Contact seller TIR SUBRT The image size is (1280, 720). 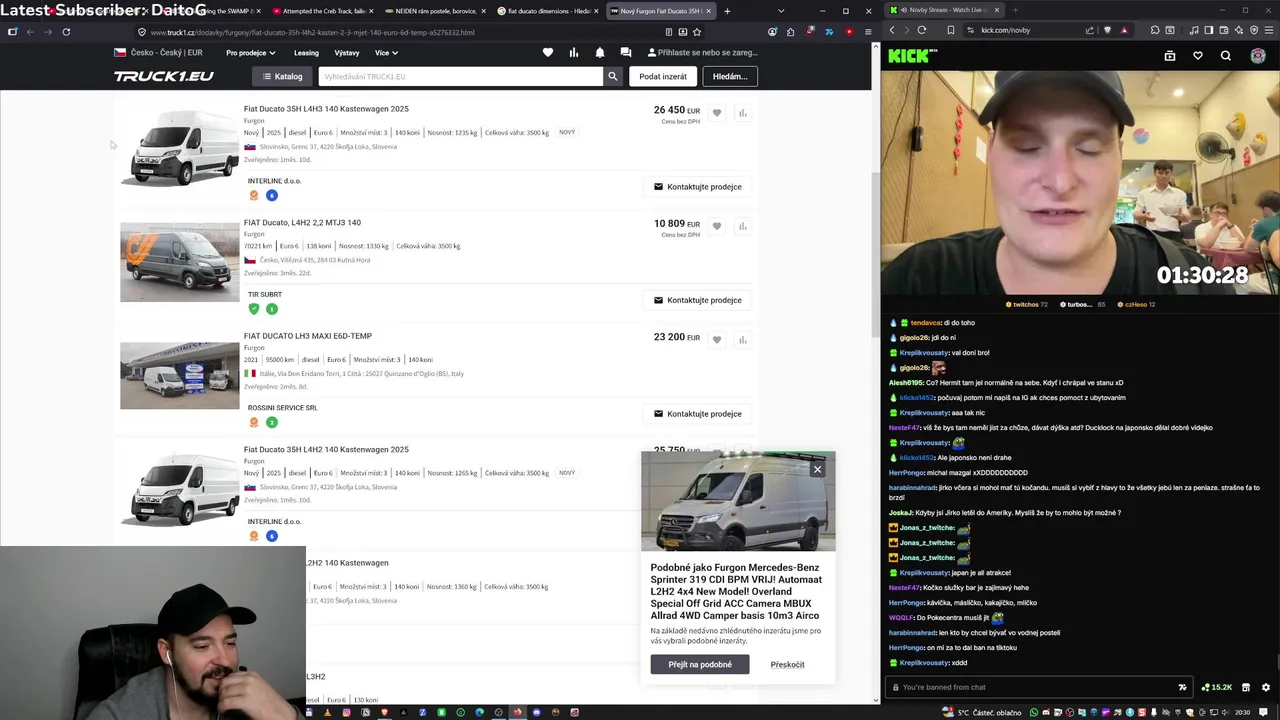(698, 300)
